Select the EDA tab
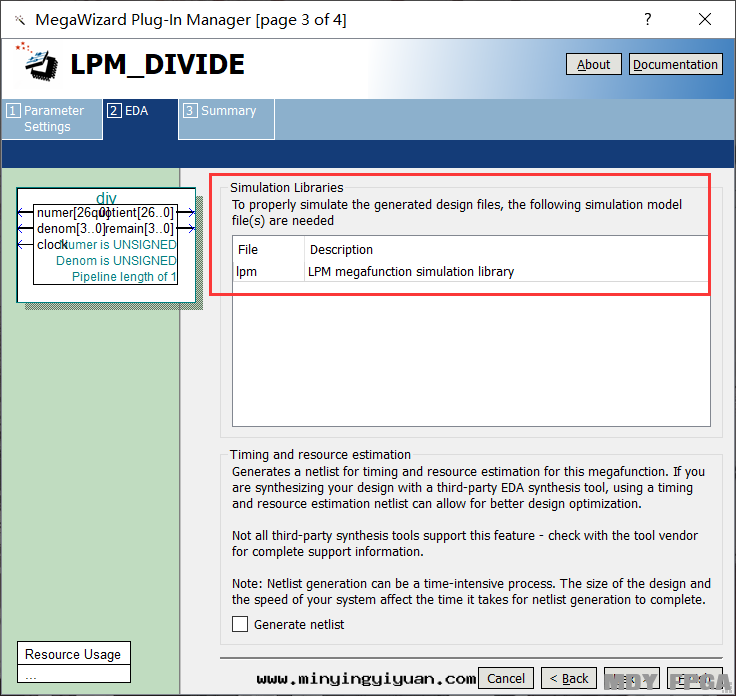This screenshot has height=696, width=736. [140, 111]
